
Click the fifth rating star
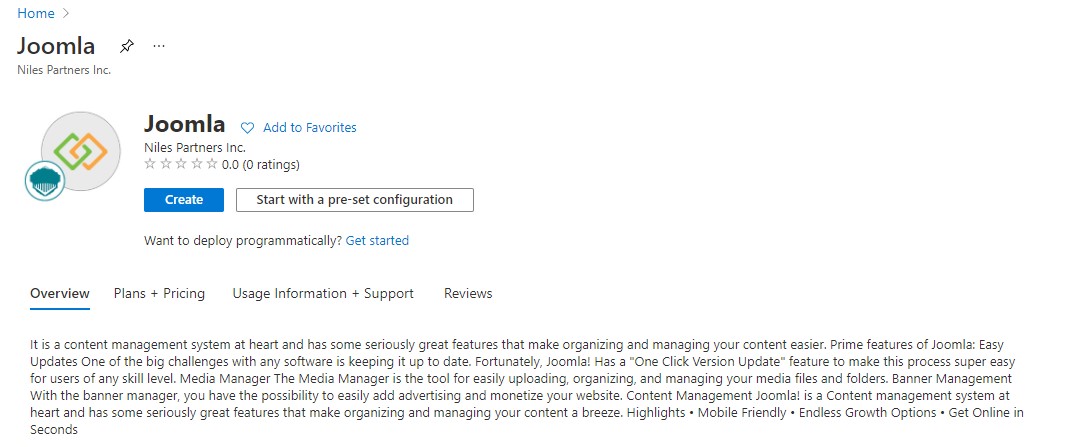212,164
